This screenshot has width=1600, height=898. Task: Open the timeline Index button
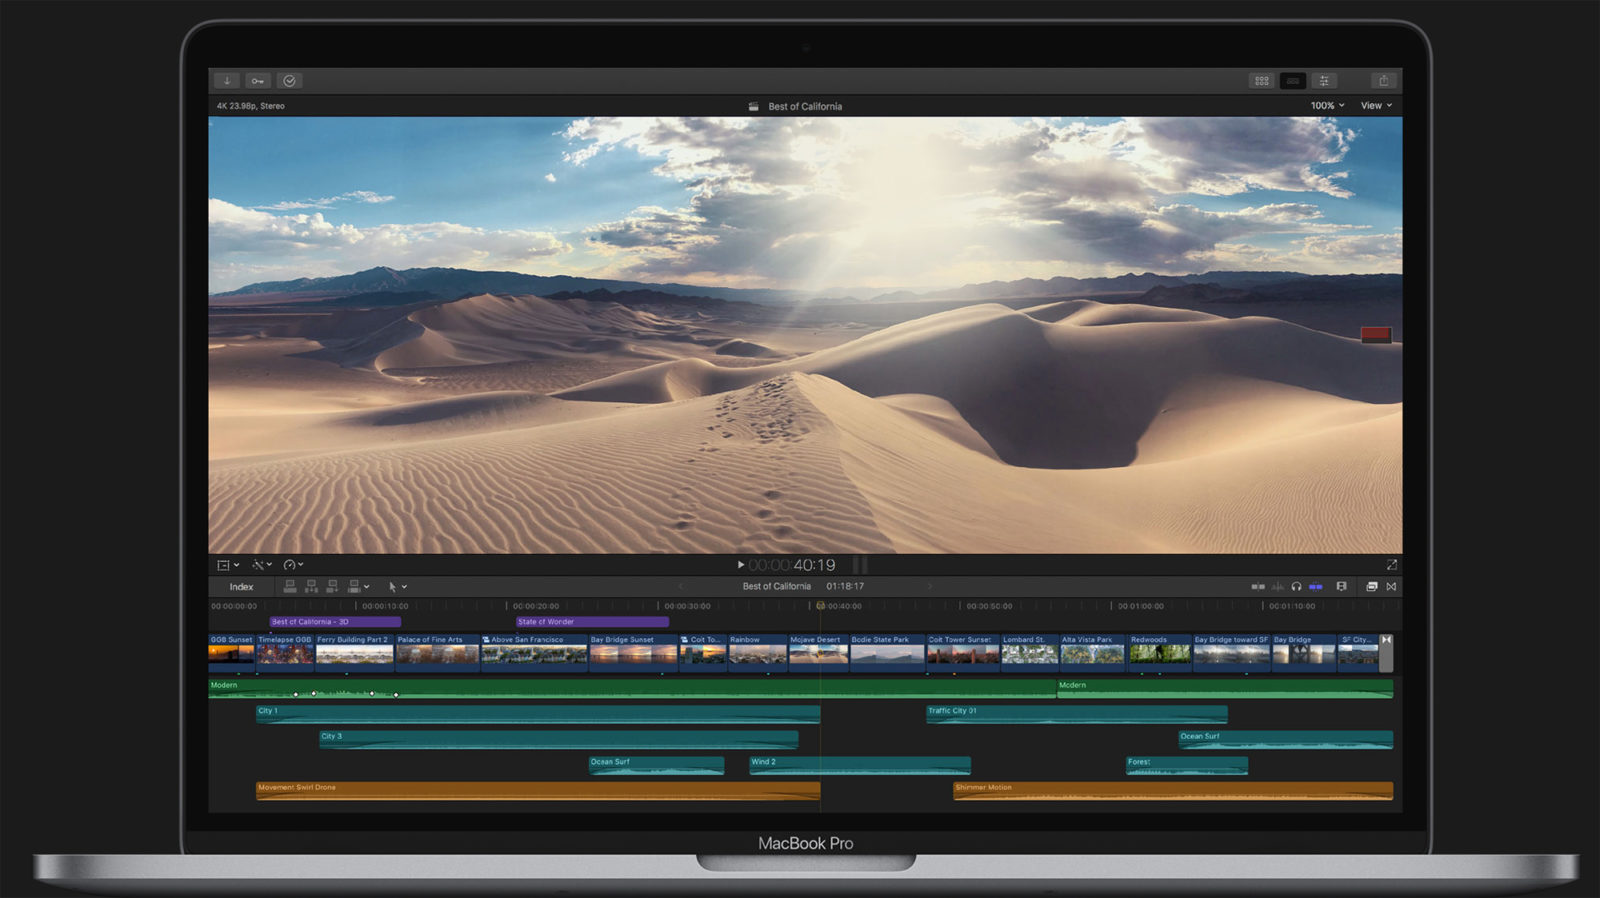pos(241,587)
